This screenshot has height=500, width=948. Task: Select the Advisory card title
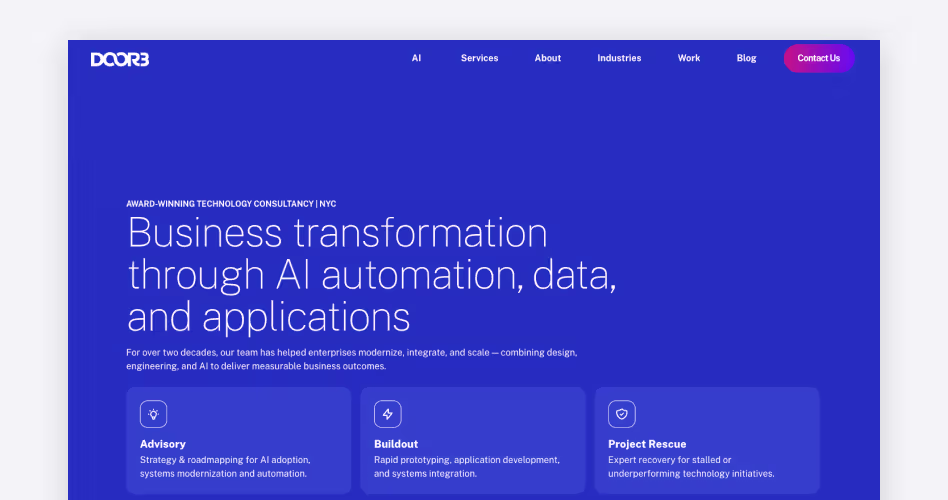(163, 444)
